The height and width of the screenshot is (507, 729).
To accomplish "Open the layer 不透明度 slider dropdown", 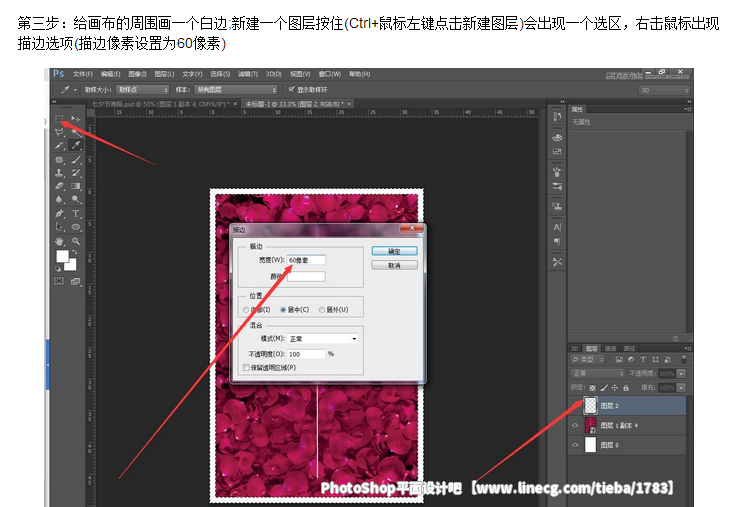I will click(x=681, y=374).
